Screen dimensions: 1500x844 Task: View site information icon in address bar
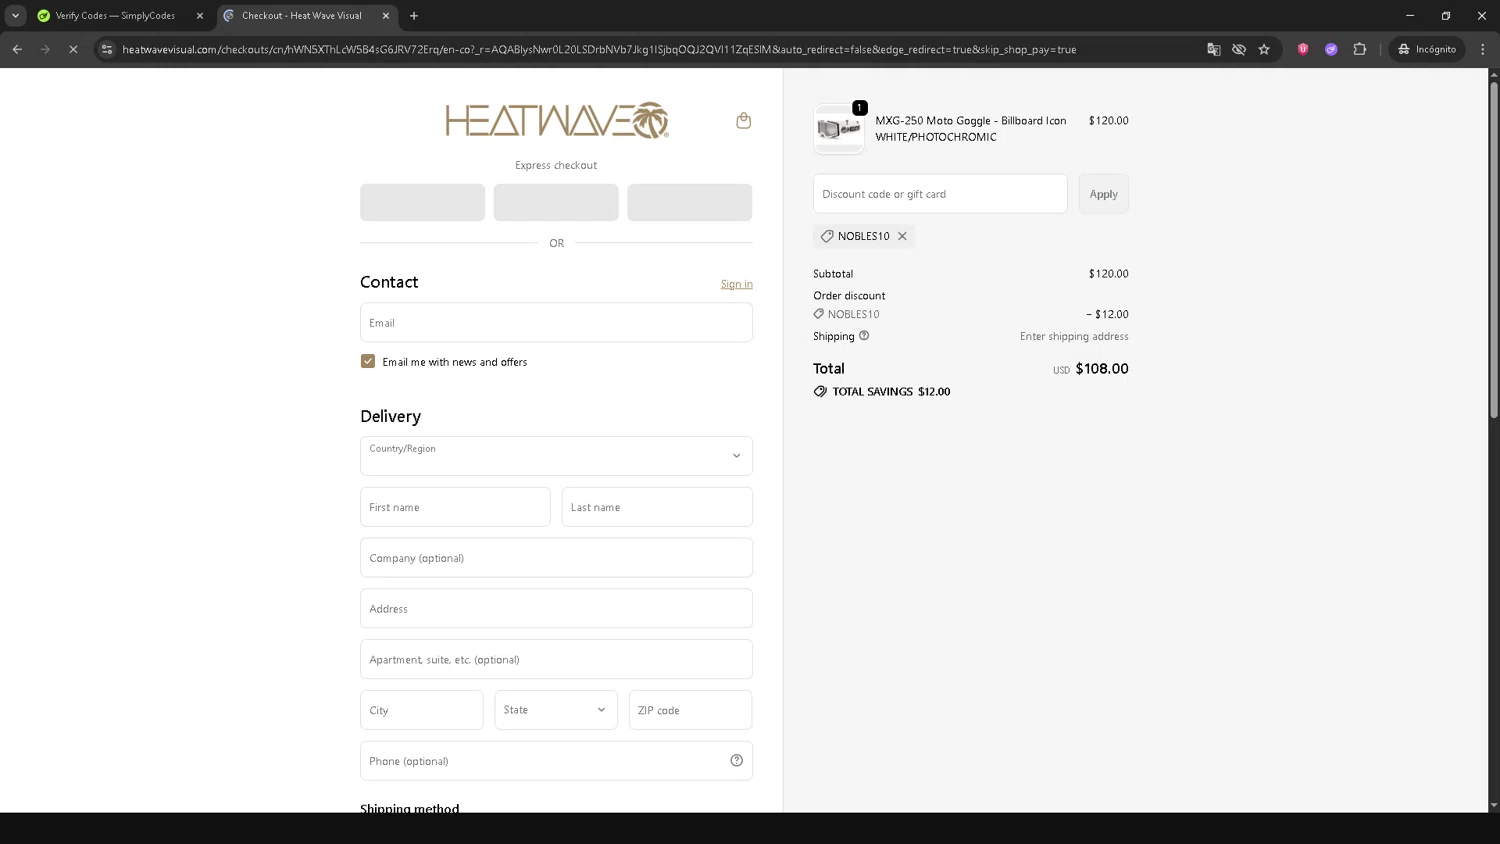click(x=107, y=49)
